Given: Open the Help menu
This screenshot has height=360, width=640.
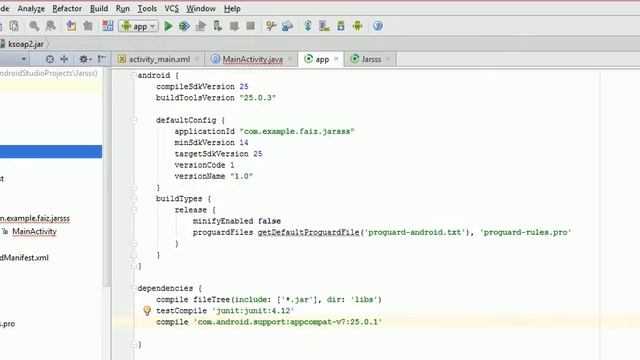Looking at the screenshot, I should [x=232, y=9].
